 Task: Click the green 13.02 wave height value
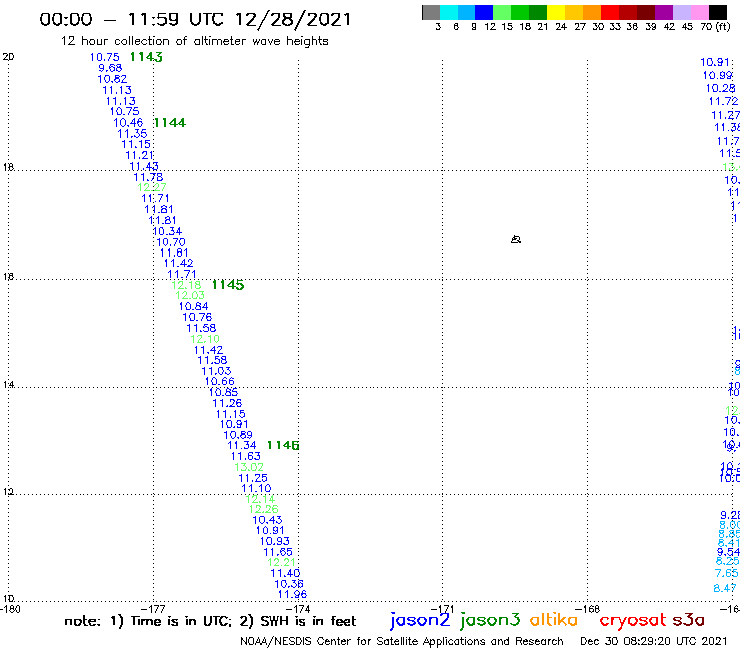(249, 467)
